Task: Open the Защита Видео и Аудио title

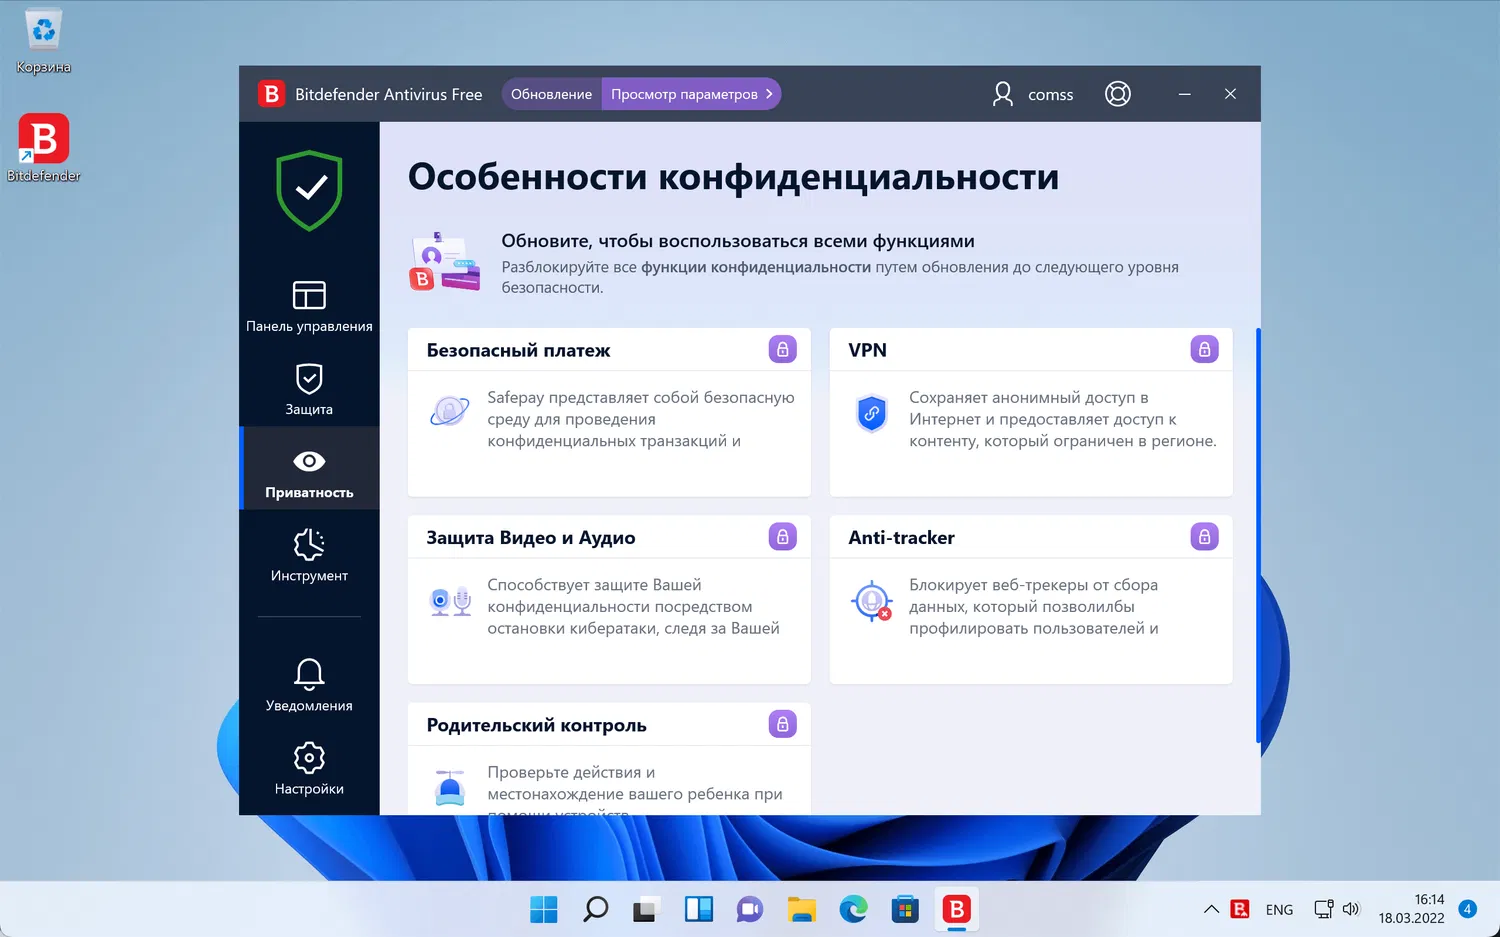Action: 531,538
